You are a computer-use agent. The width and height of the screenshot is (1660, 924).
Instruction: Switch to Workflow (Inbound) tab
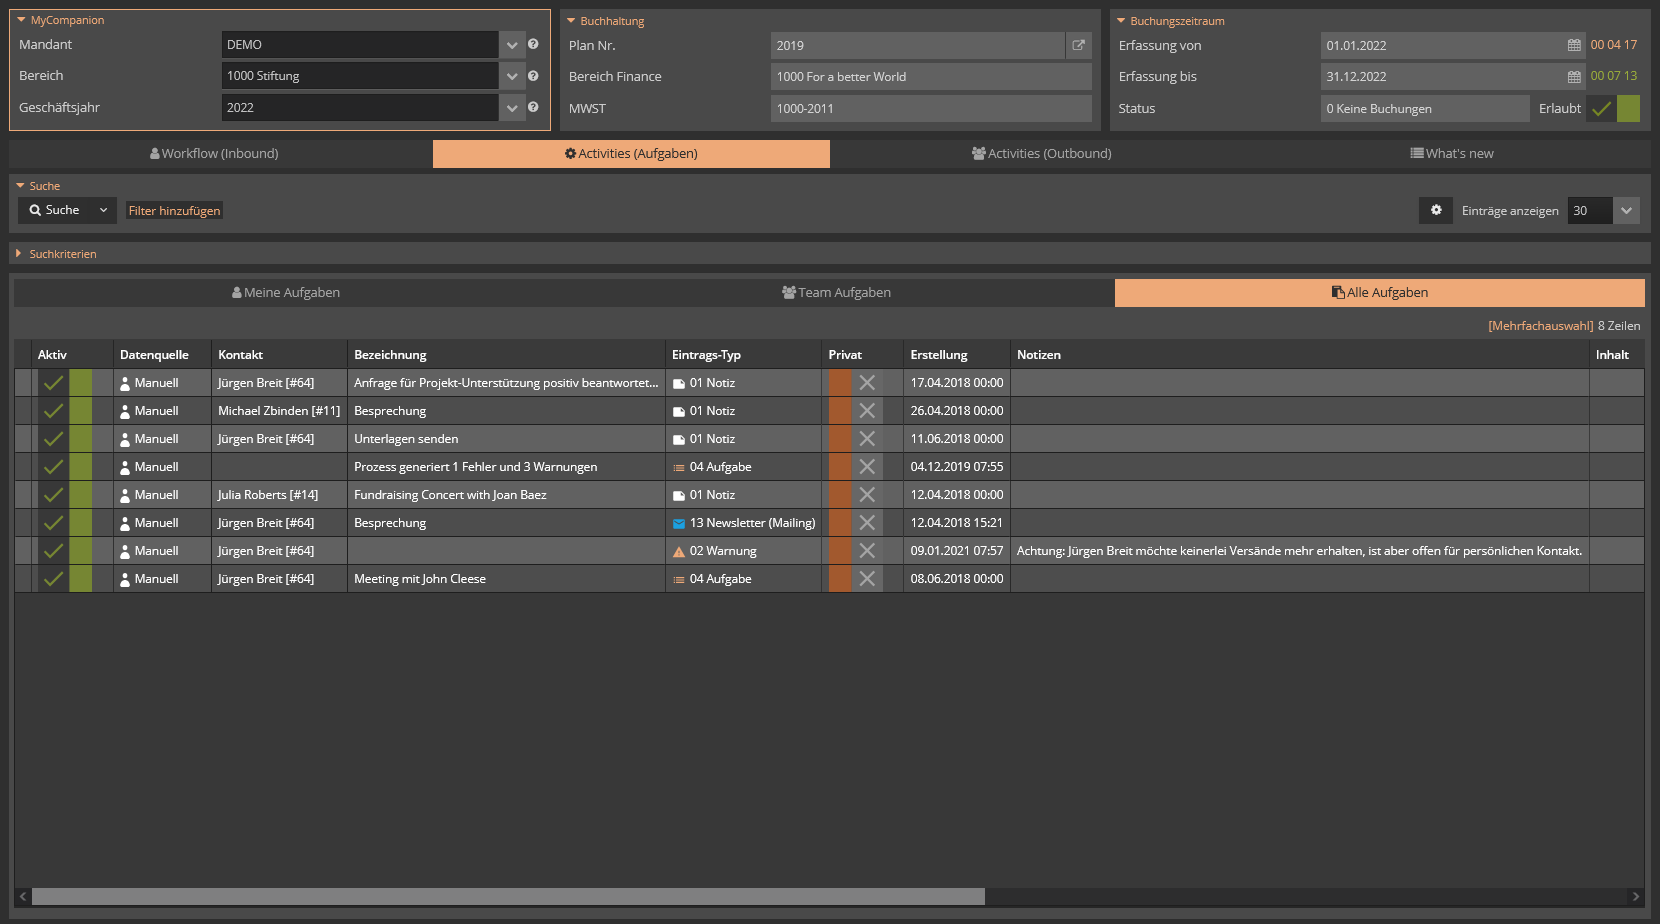[x=215, y=153]
